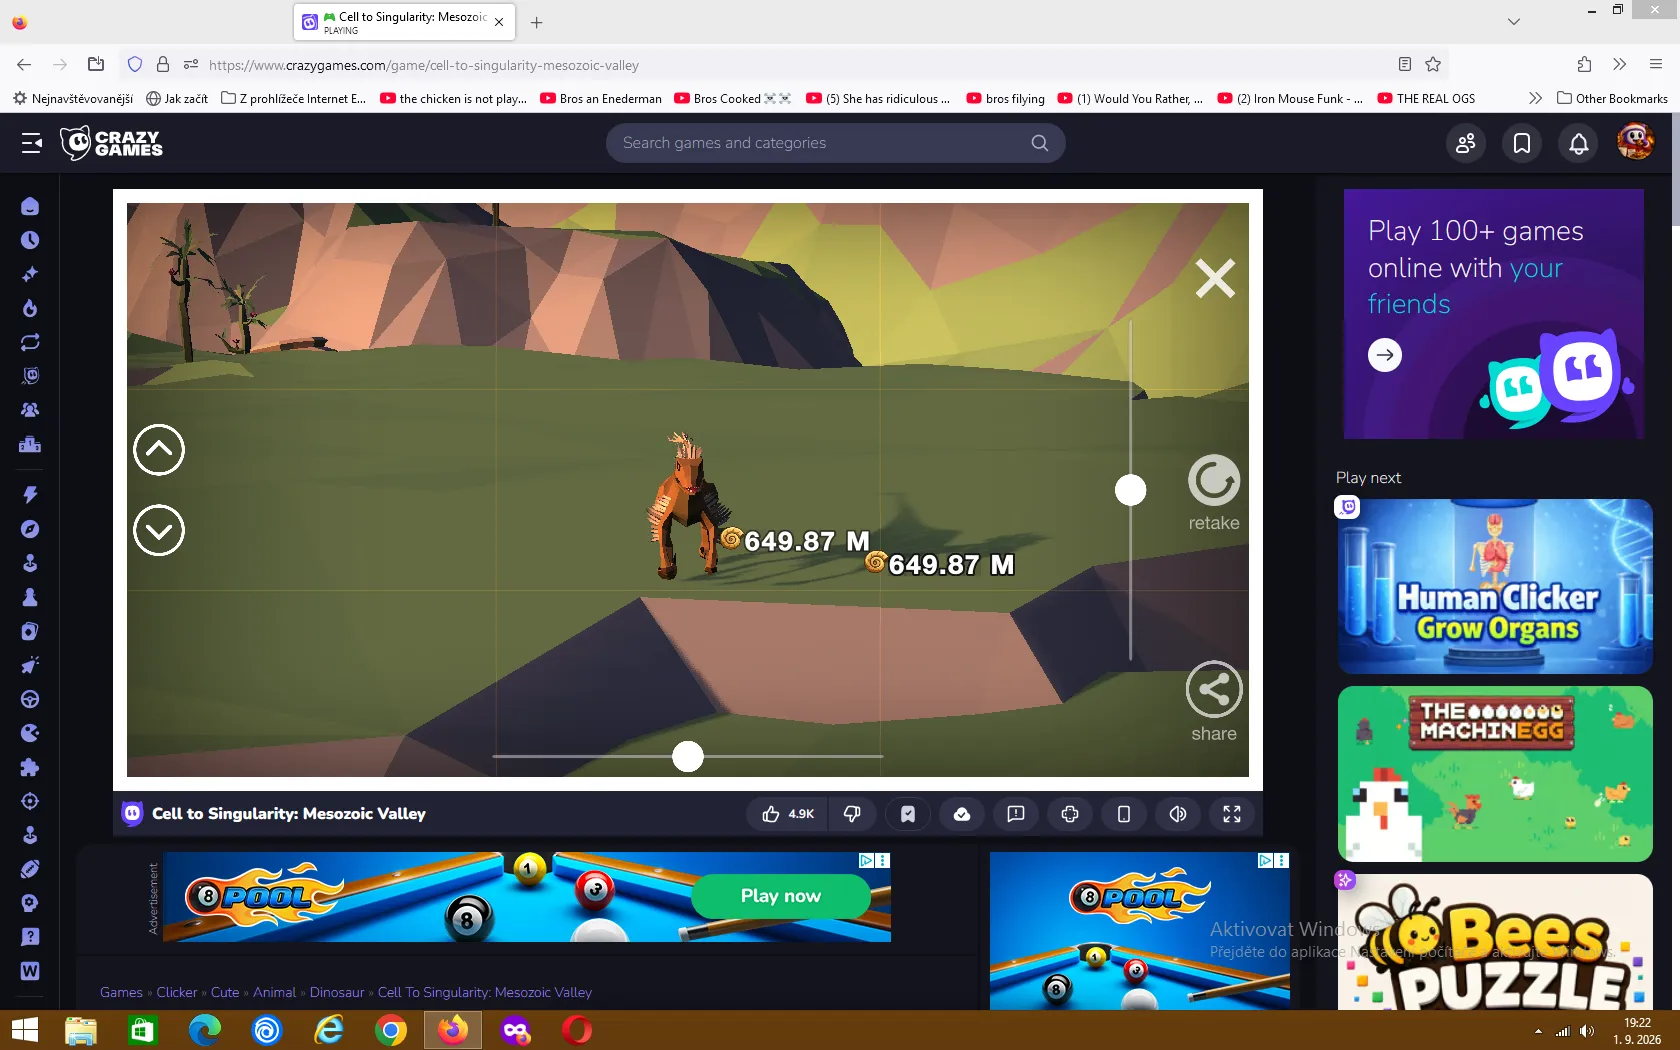Toggle the add to My Games bookmark button
Screen dimensions: 1680x1050
click(x=908, y=814)
